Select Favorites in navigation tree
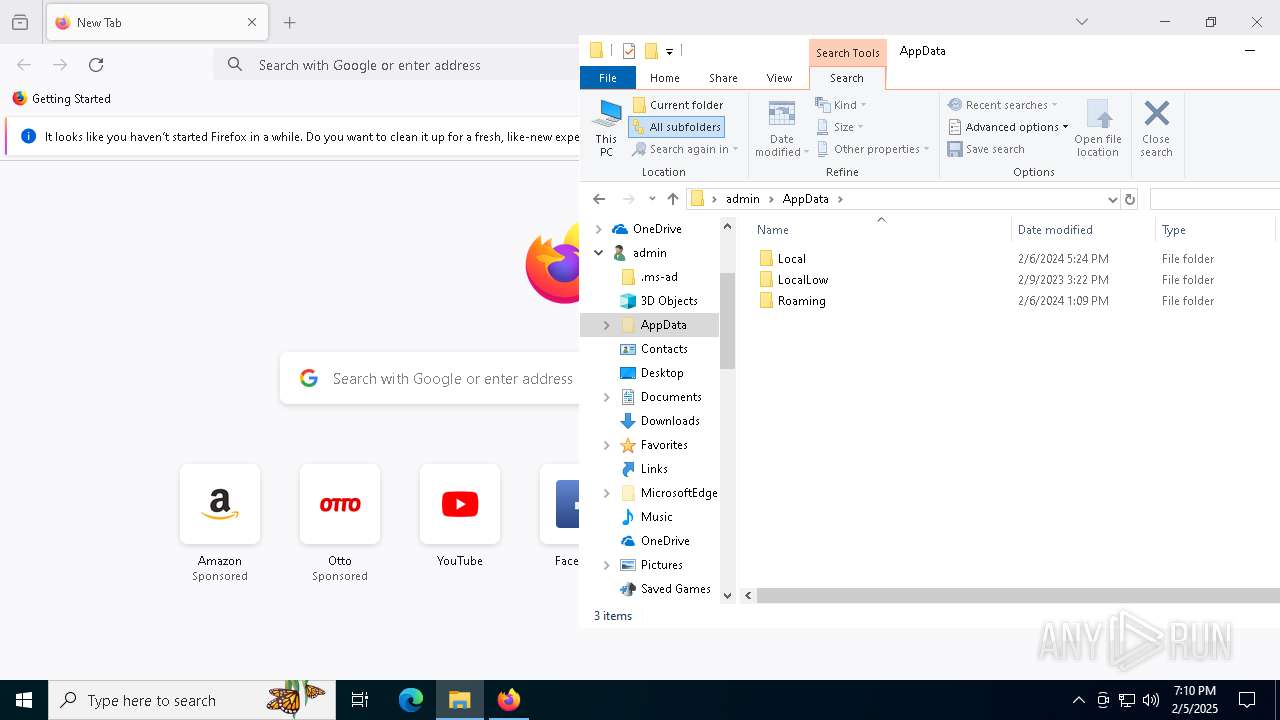The image size is (1280, 720). point(663,445)
